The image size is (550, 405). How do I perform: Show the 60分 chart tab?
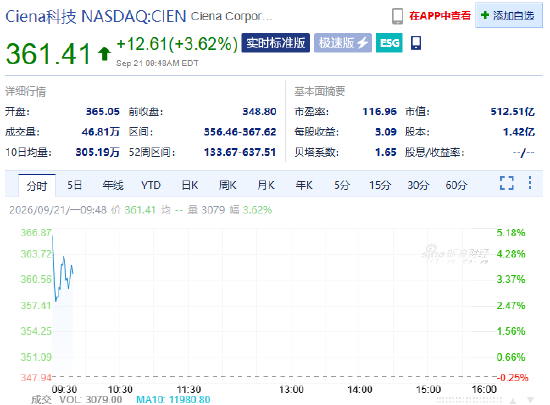point(456,185)
